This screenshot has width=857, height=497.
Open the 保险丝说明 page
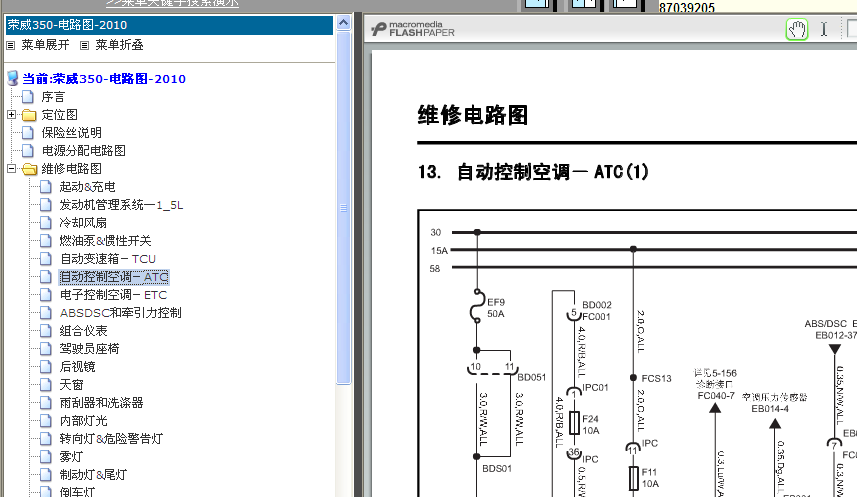click(x=71, y=133)
